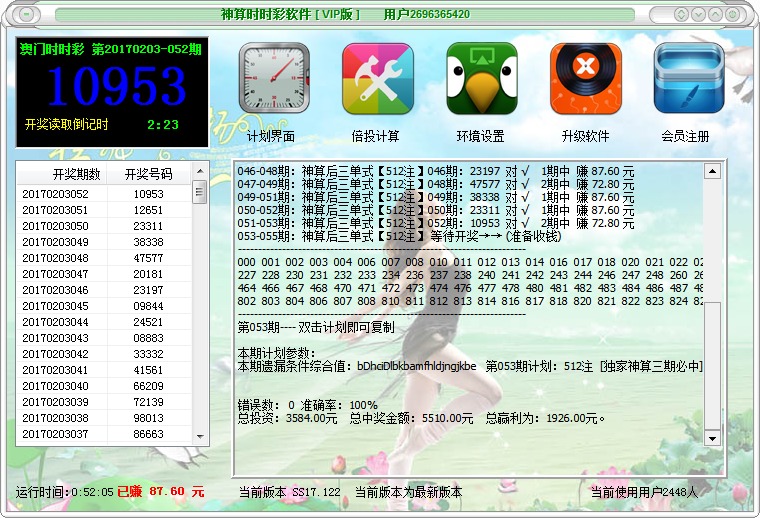Viewport: 760px width, 518px height.
Task: Click the number row starting with 464 466
Action: (470, 288)
